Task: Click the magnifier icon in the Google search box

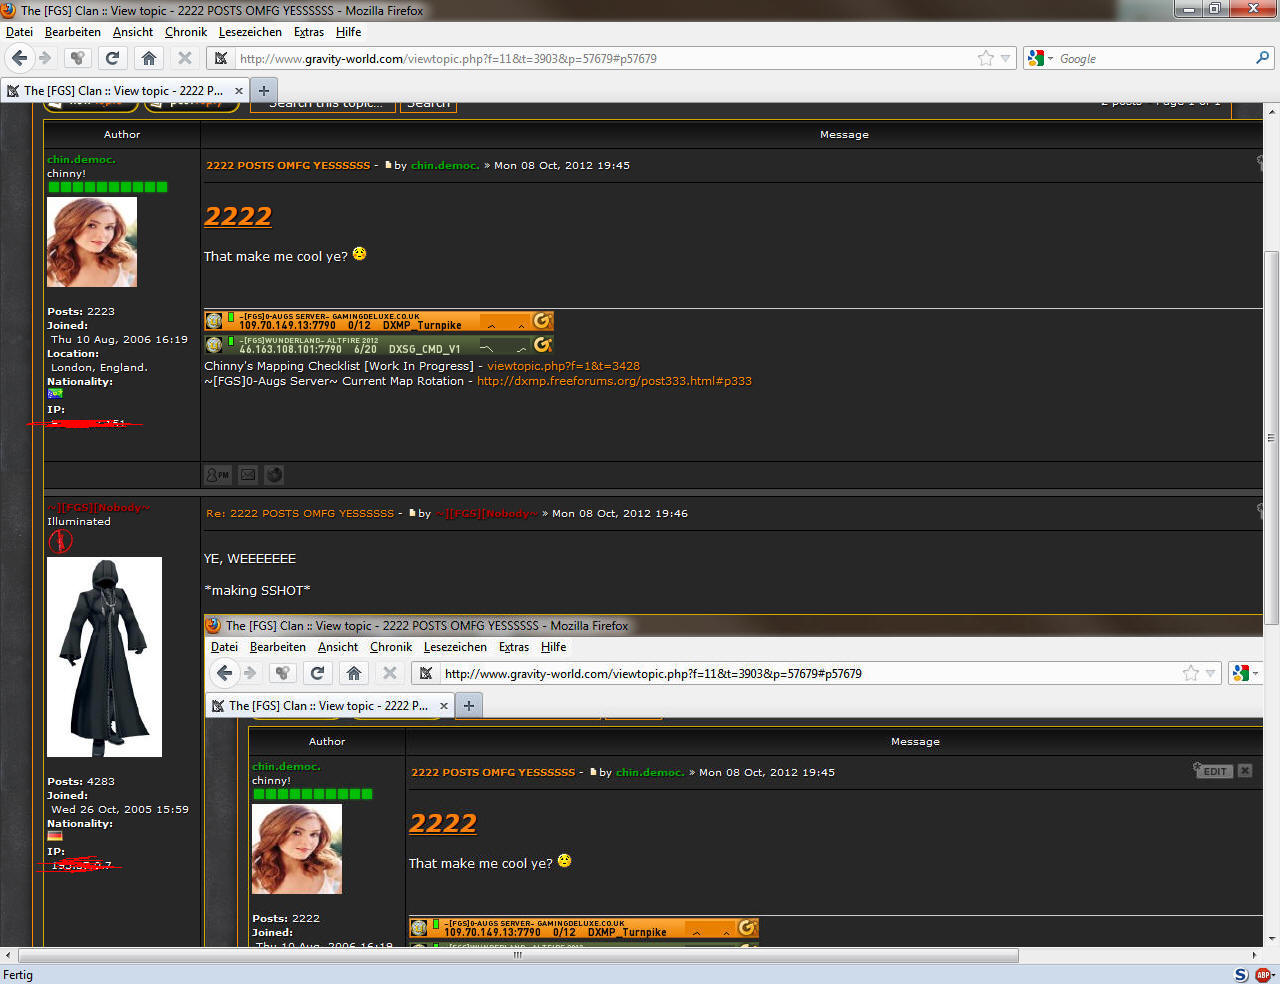Action: (1262, 58)
